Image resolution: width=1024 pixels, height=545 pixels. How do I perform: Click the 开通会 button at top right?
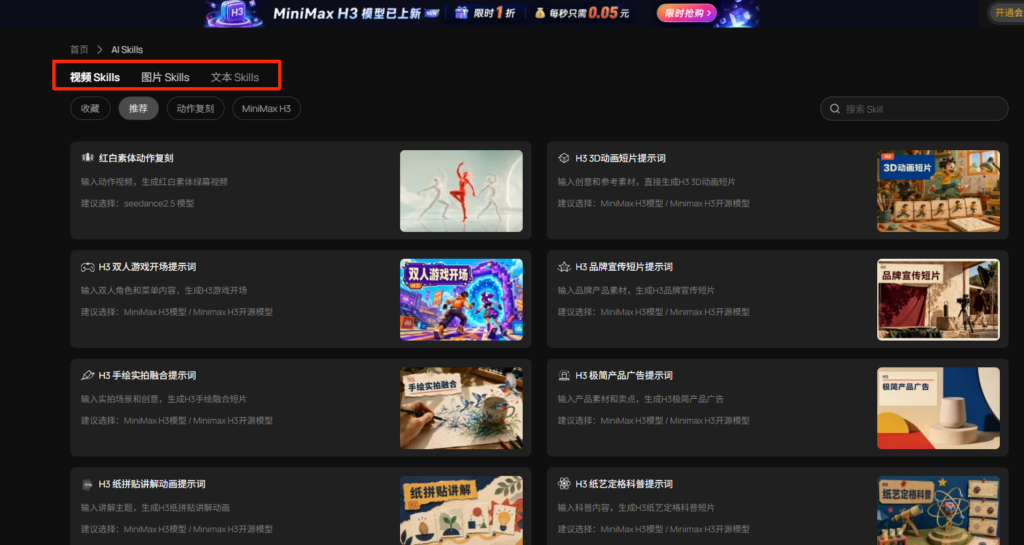point(1006,13)
